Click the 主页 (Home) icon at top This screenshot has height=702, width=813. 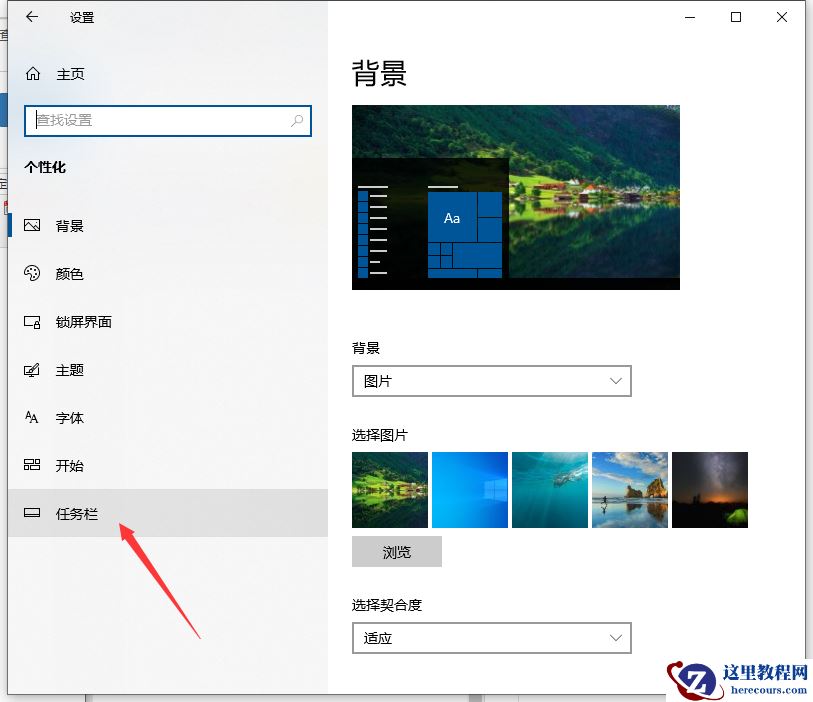32,73
